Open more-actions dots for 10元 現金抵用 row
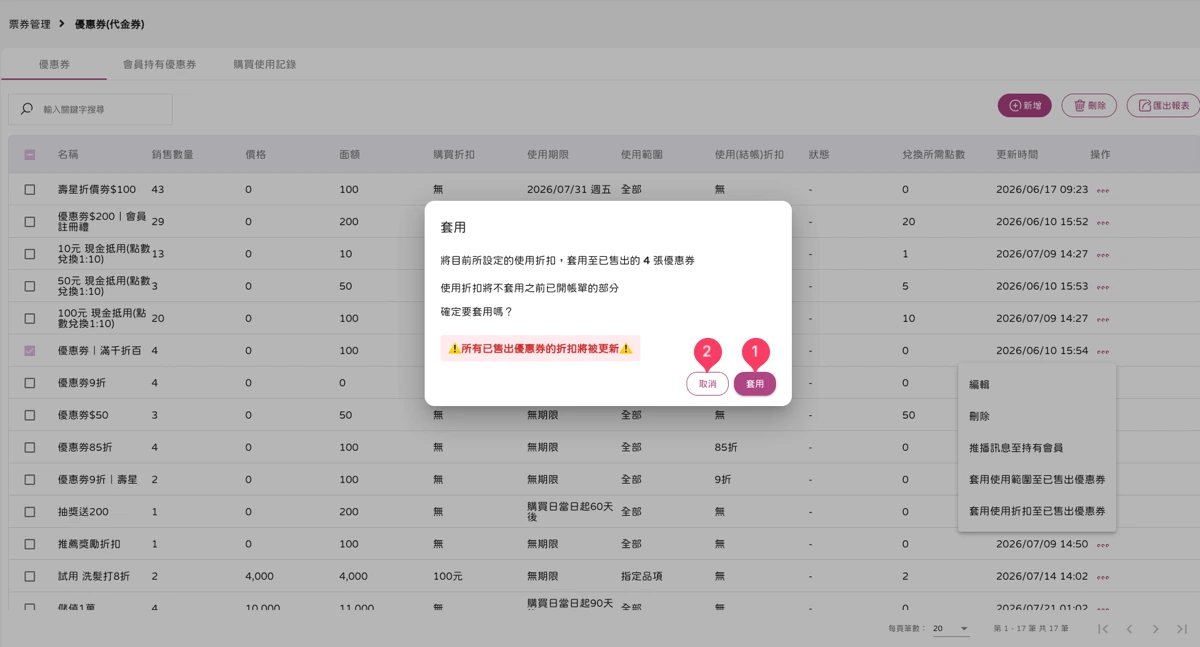Viewport: 1200px width, 647px height. [x=1102, y=255]
